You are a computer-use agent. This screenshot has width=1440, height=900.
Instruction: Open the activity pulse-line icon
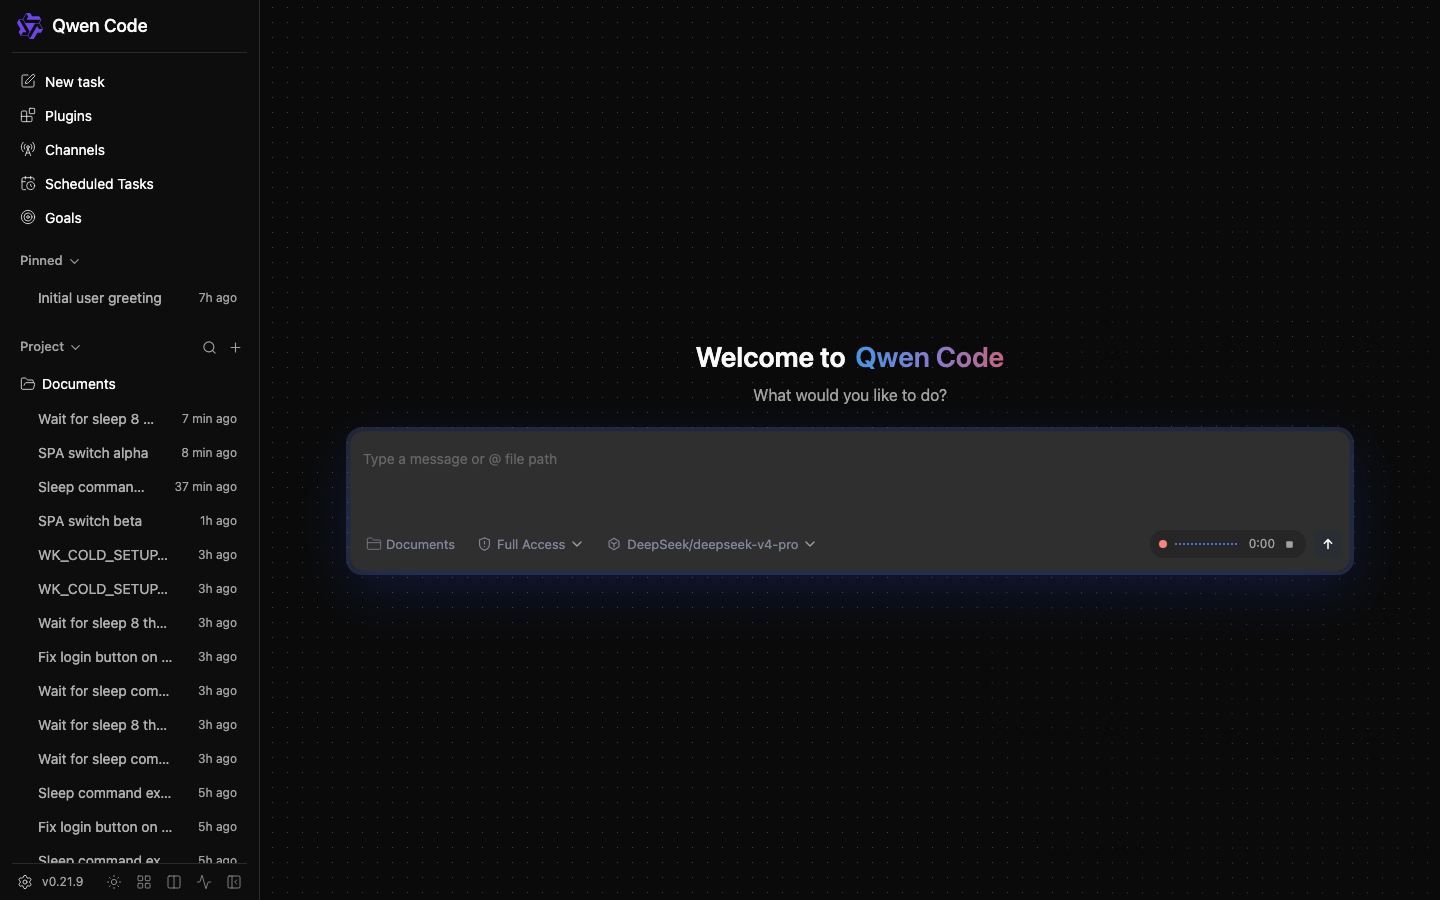click(x=204, y=882)
